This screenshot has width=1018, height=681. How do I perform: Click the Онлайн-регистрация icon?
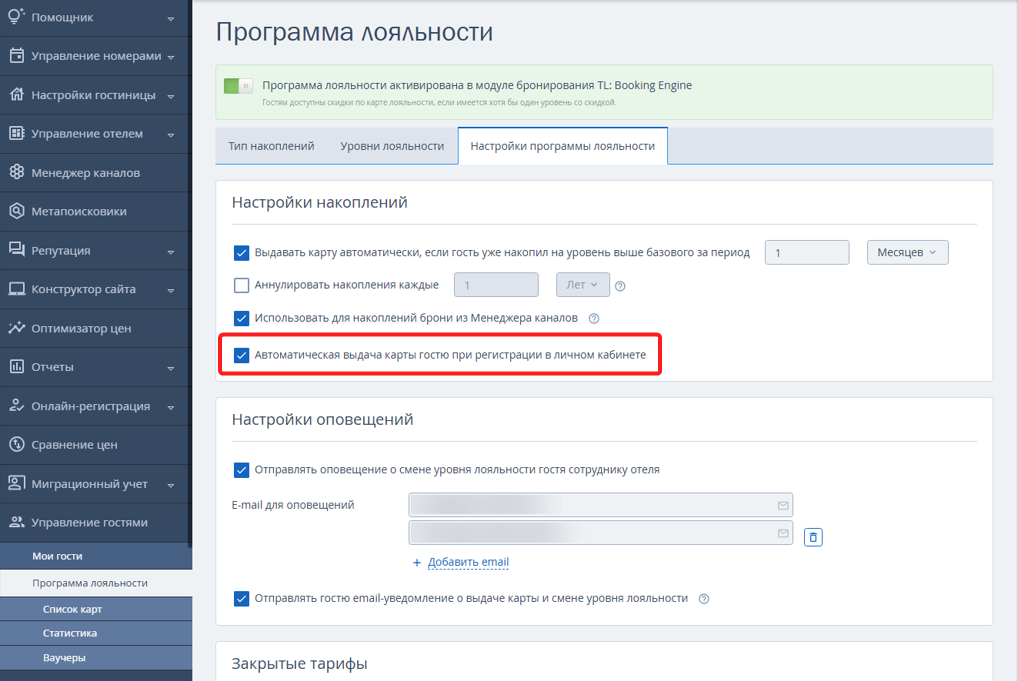click(x=16, y=406)
